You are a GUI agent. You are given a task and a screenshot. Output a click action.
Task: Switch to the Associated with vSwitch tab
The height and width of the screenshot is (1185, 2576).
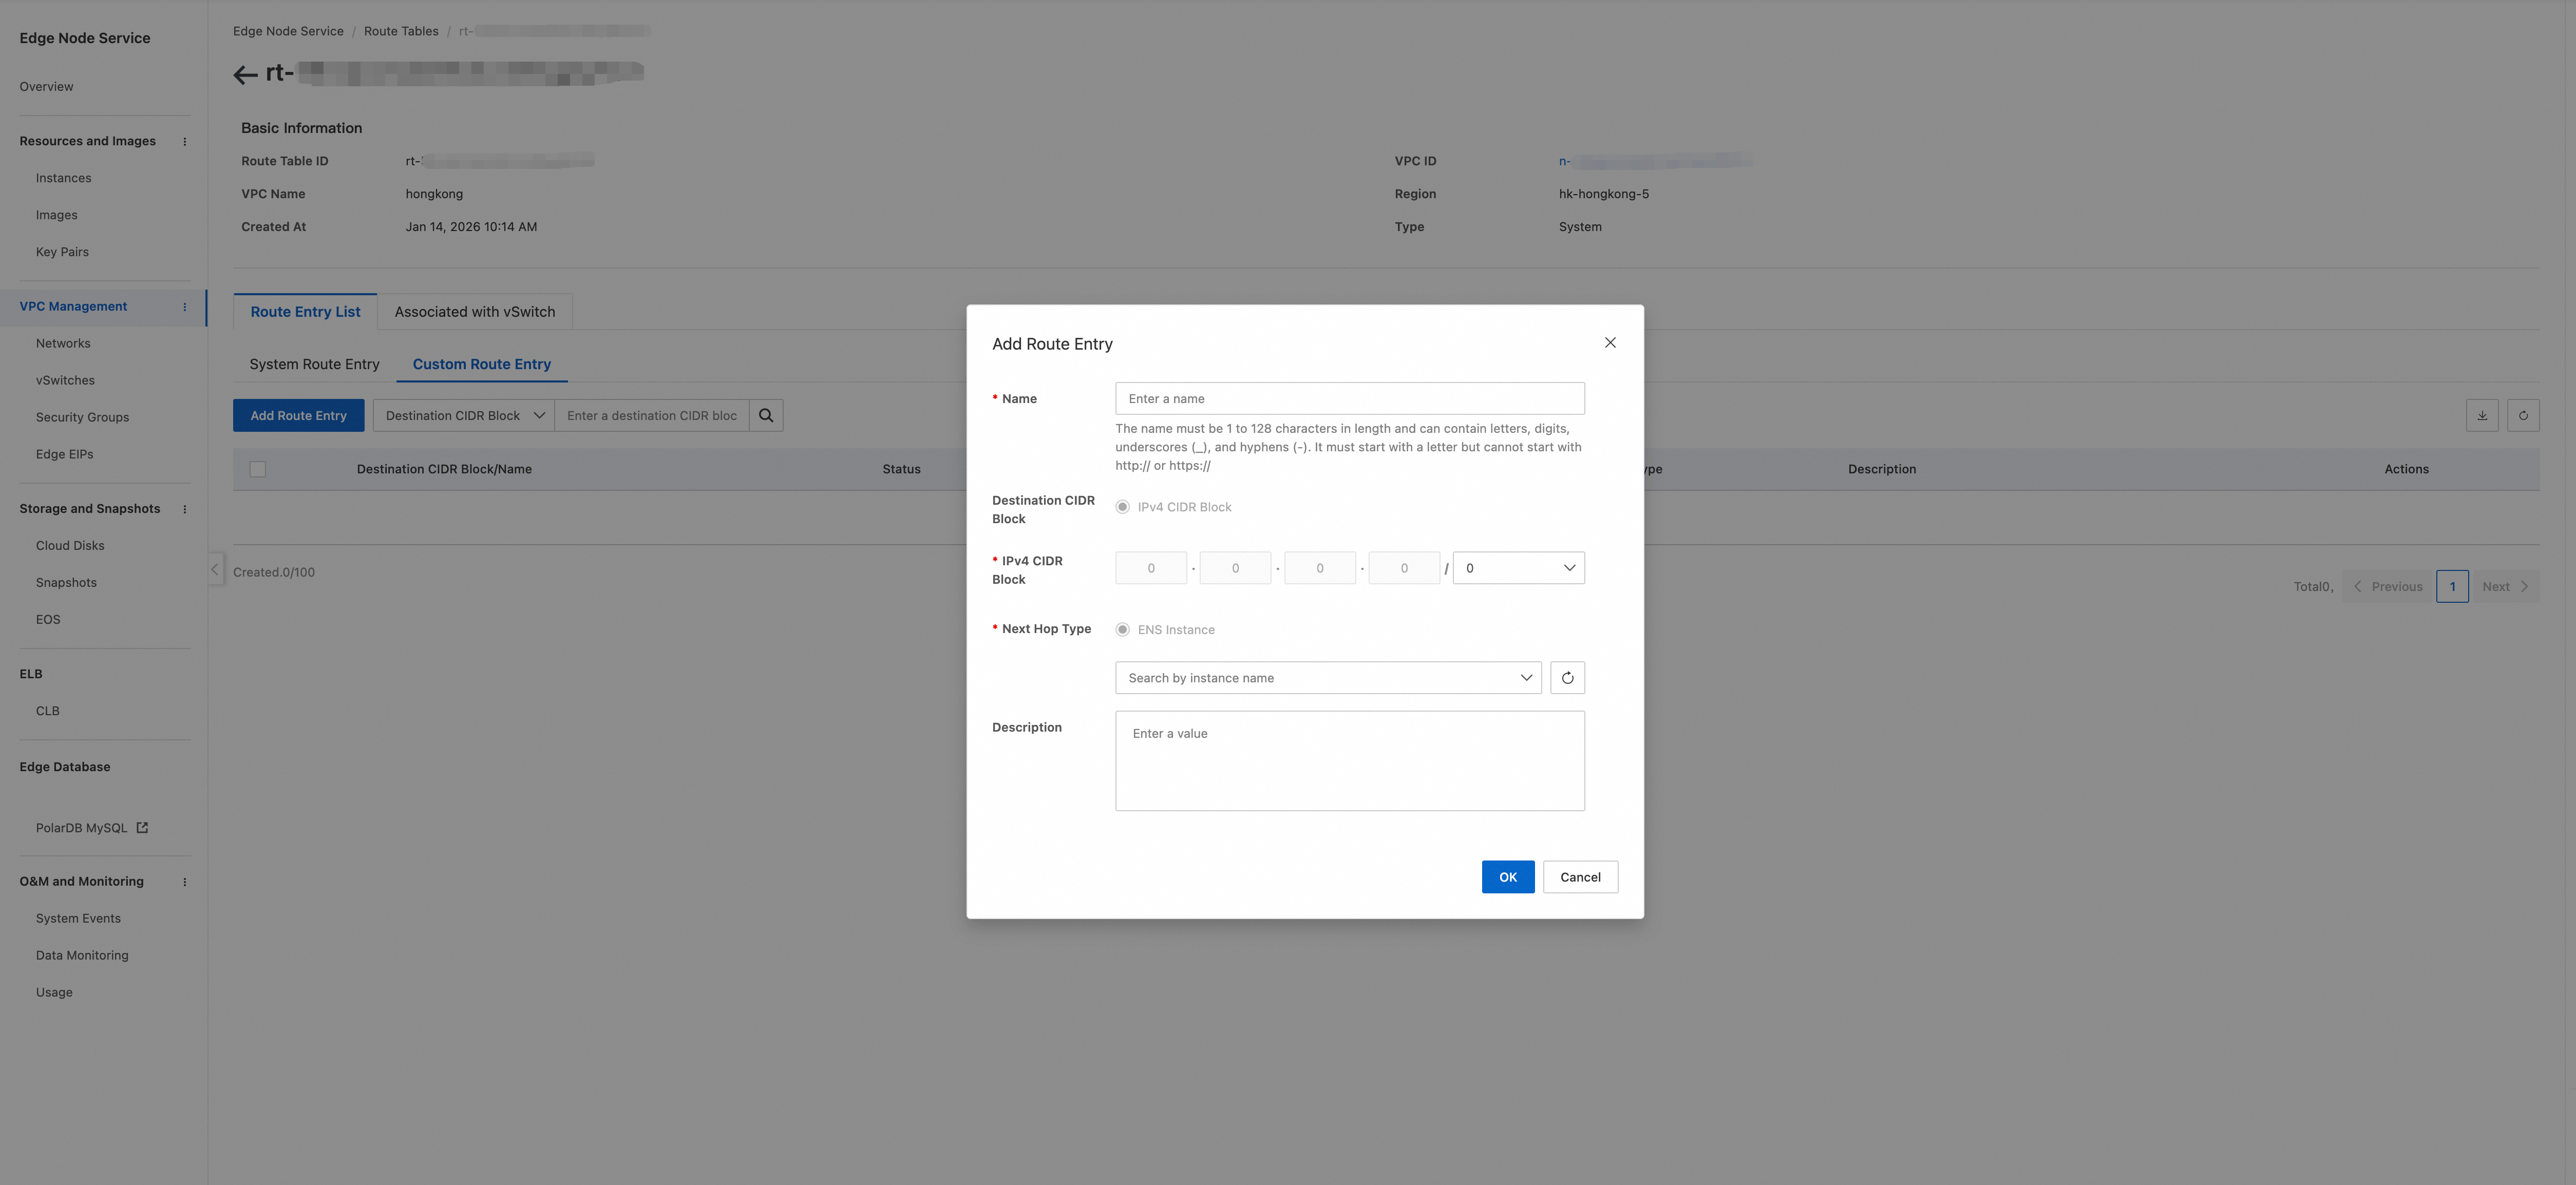tap(475, 312)
